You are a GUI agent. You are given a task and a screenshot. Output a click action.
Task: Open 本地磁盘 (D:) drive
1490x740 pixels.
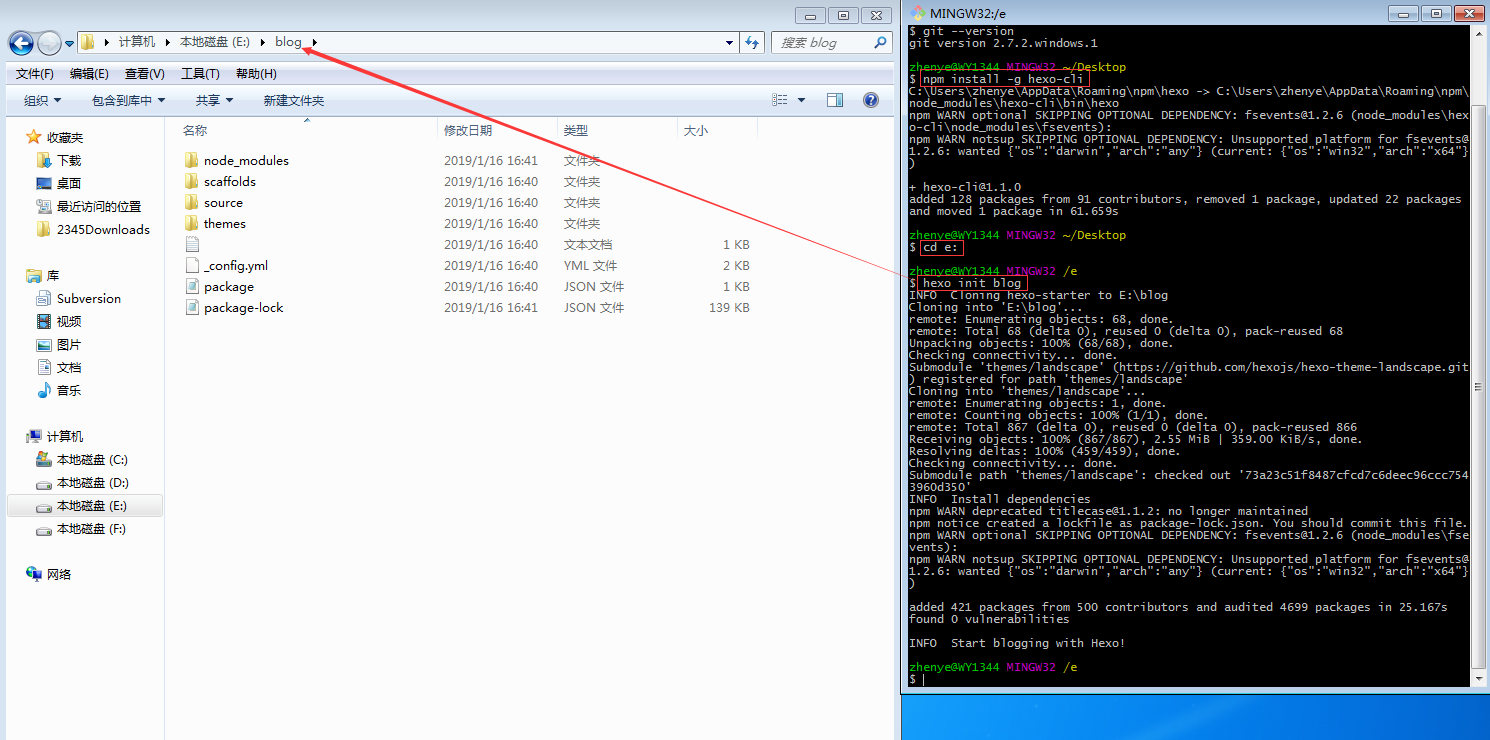[x=92, y=483]
